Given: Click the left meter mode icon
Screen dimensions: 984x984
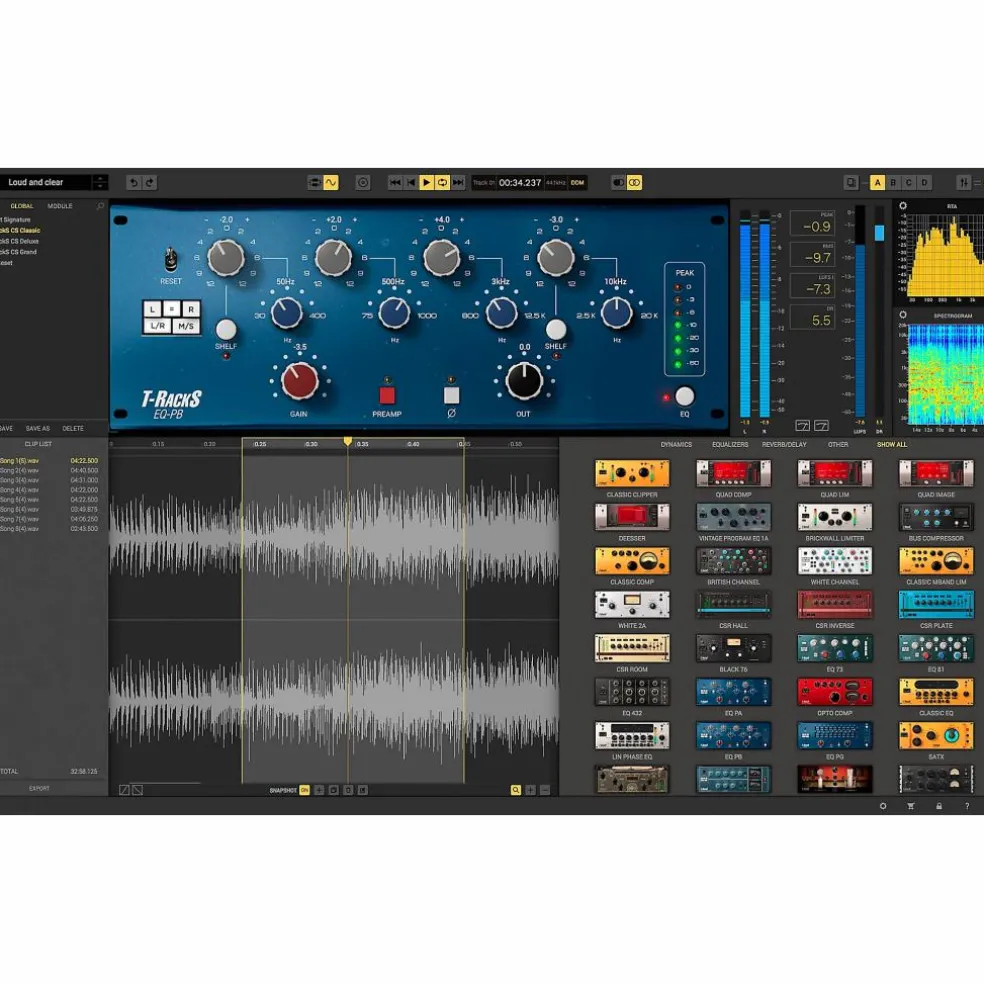Looking at the screenshot, I should [802, 426].
